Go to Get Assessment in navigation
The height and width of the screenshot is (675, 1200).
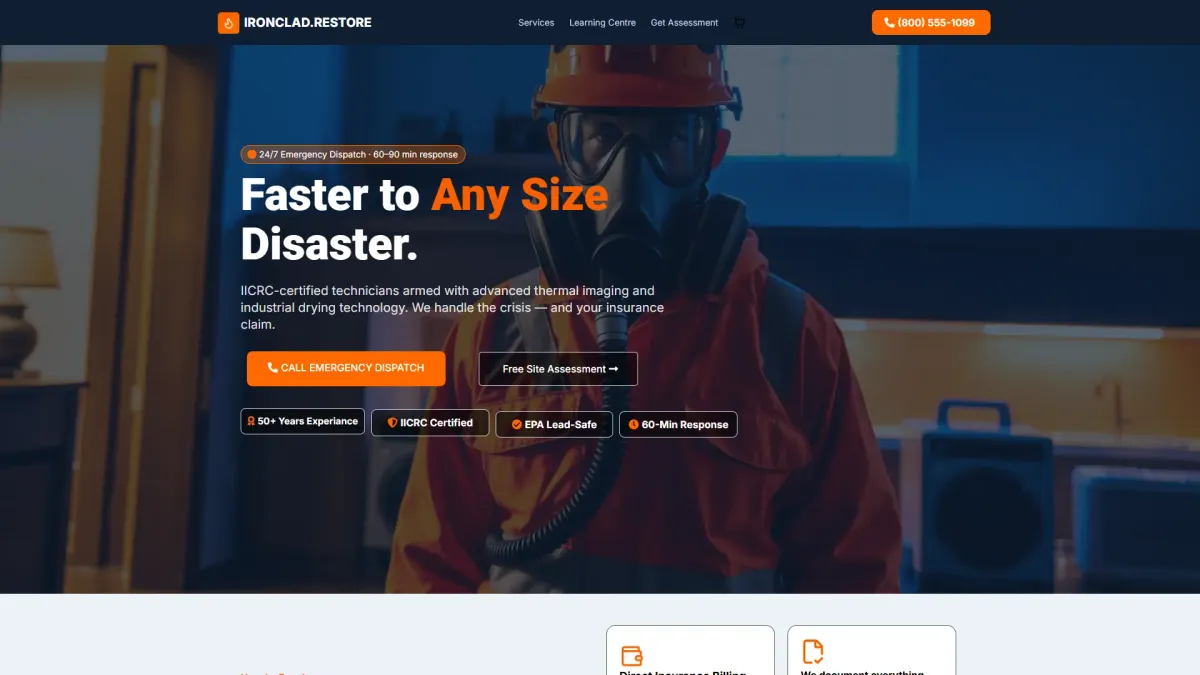[684, 23]
